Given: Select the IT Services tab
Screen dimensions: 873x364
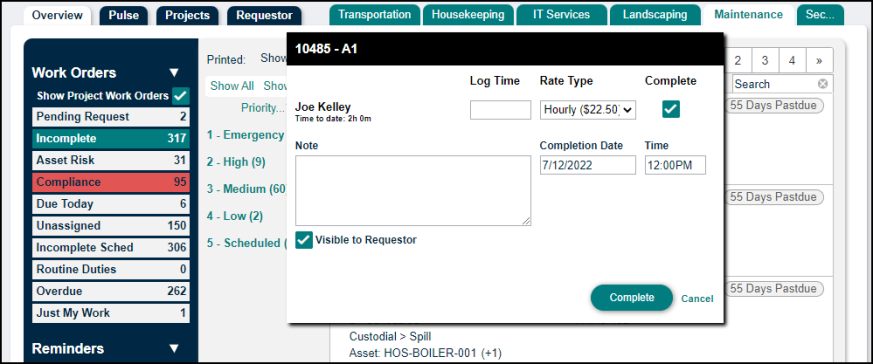Looking at the screenshot, I should (561, 14).
